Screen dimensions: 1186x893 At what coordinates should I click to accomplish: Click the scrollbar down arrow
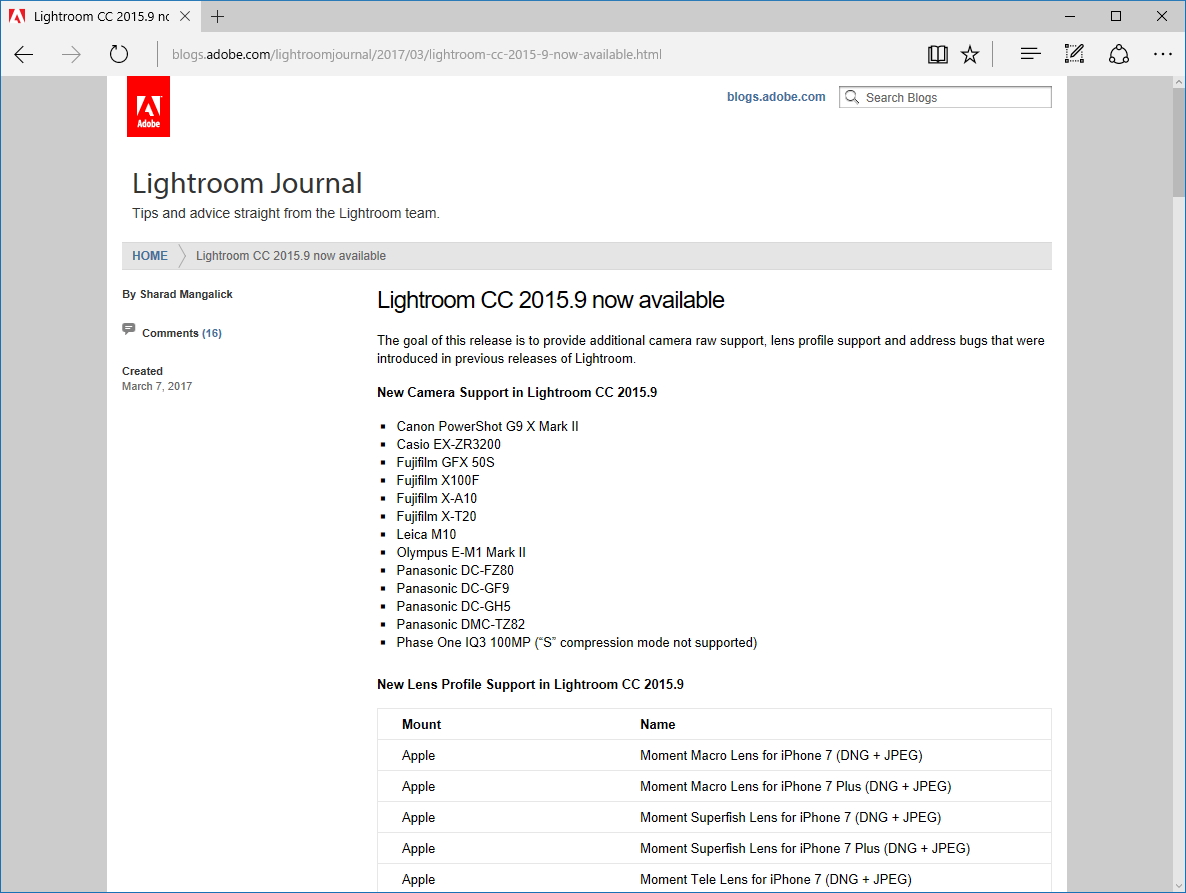[1178, 885]
